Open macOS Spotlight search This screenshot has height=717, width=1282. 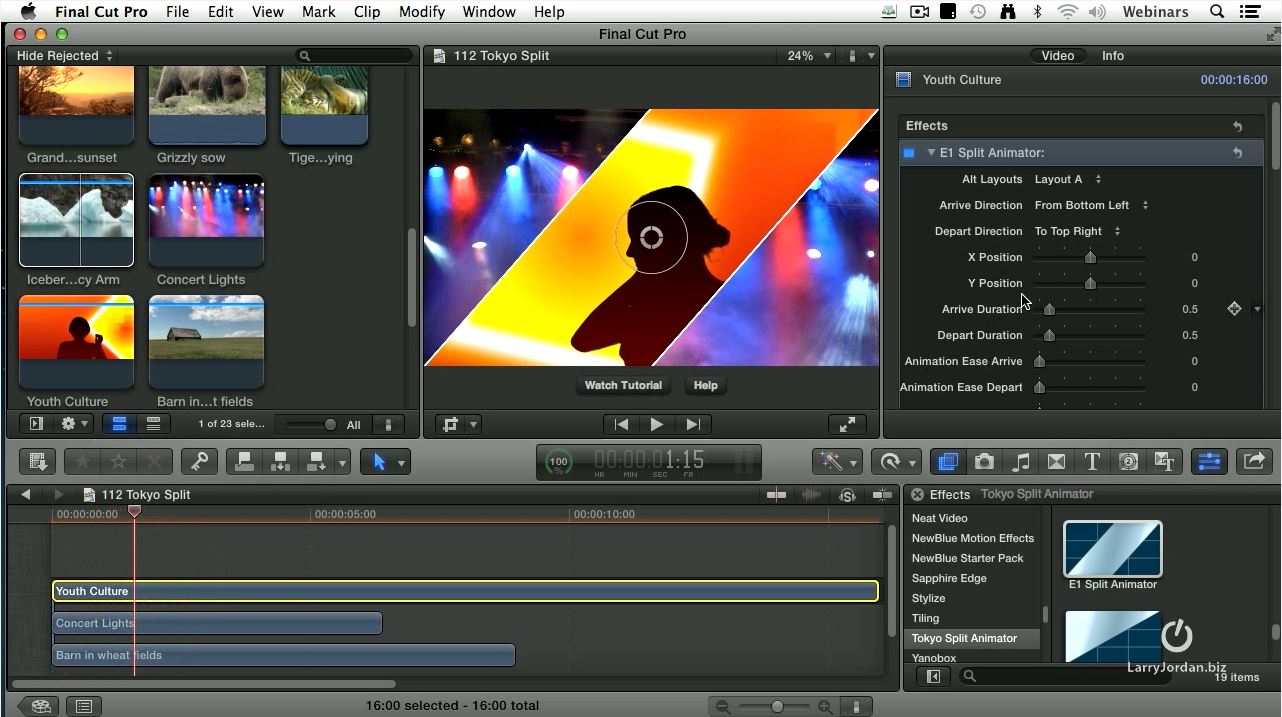tap(1217, 12)
